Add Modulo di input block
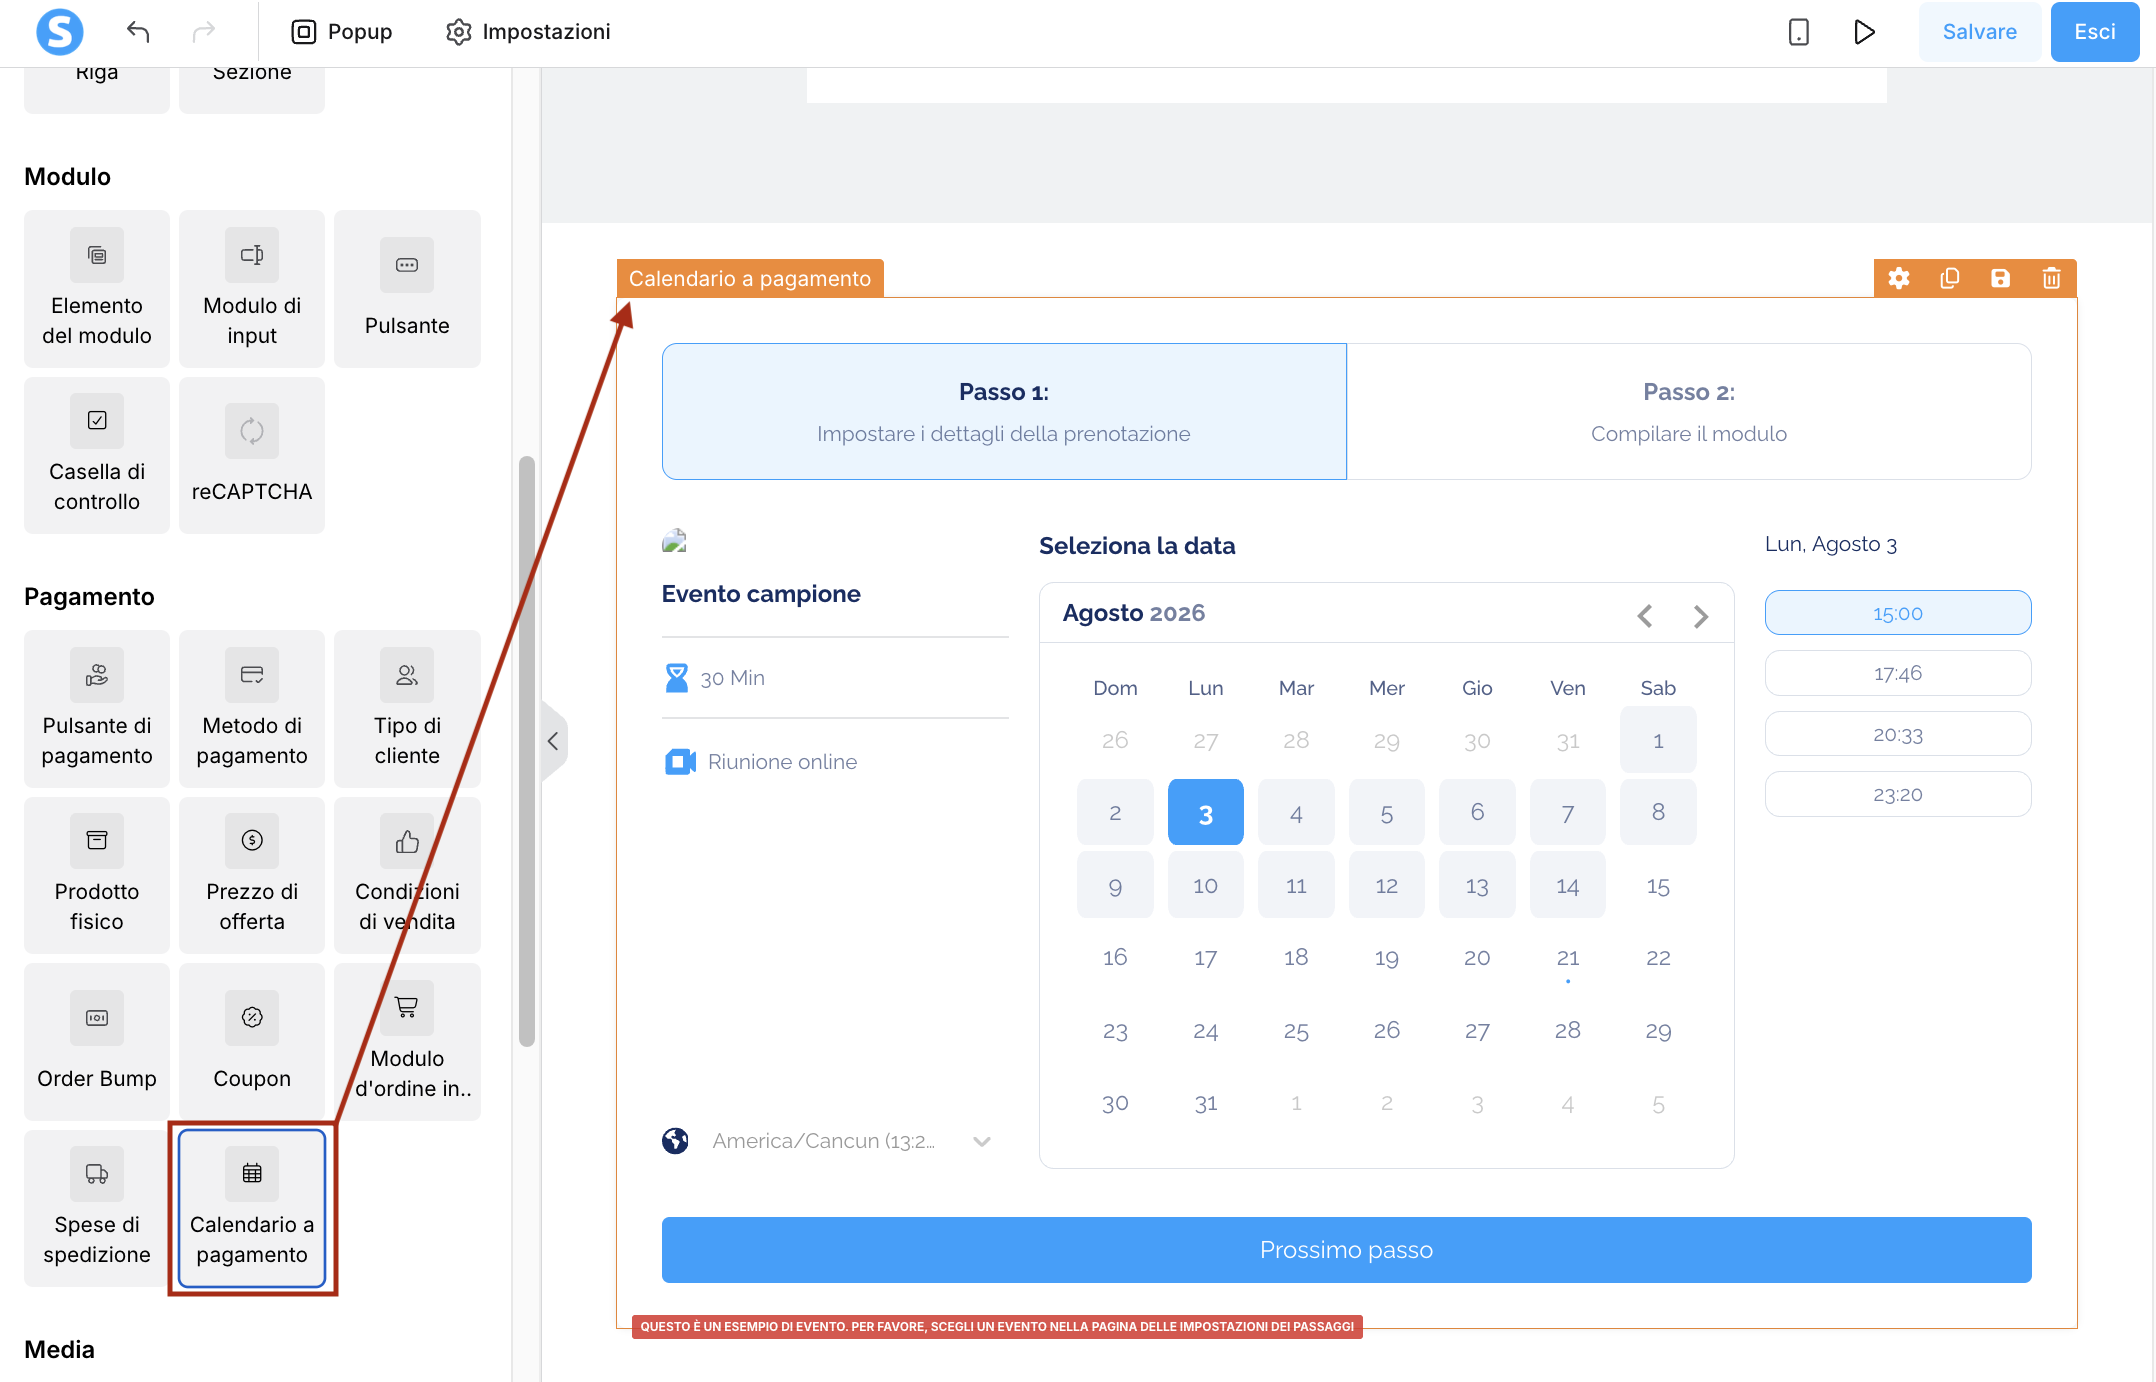 pyautogui.click(x=252, y=288)
